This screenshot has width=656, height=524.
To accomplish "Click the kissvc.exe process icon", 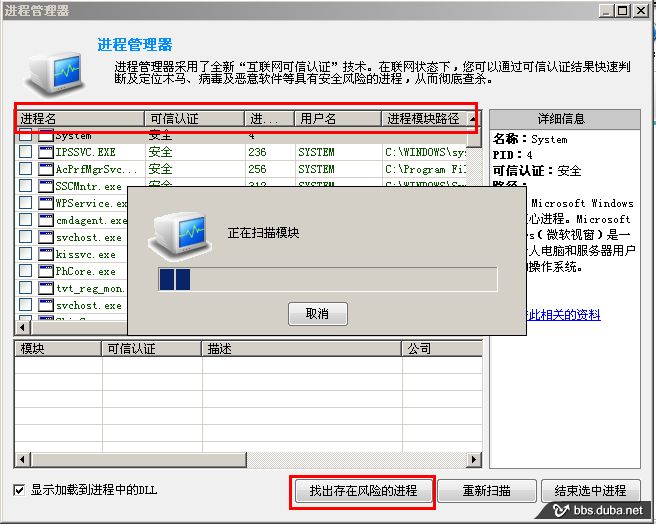I will [46, 254].
